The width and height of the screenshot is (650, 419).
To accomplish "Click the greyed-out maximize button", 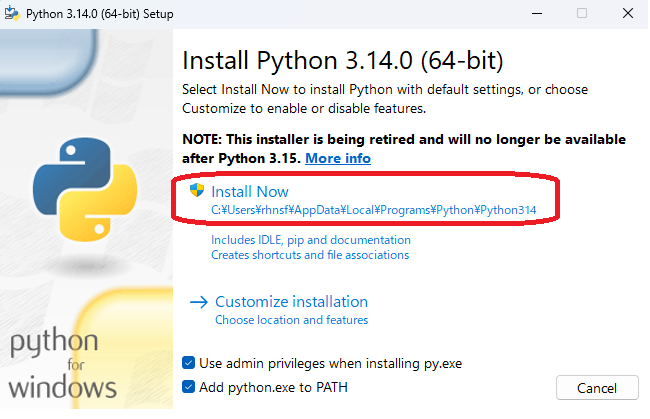I will click(x=582, y=13).
